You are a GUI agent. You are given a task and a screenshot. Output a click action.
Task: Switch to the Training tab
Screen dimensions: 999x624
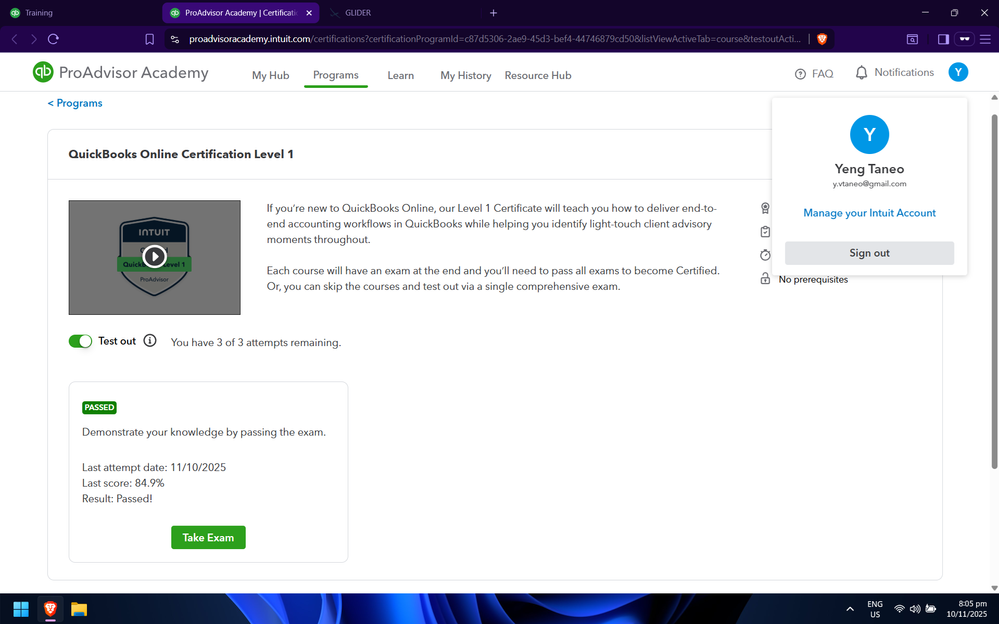tap(80, 13)
